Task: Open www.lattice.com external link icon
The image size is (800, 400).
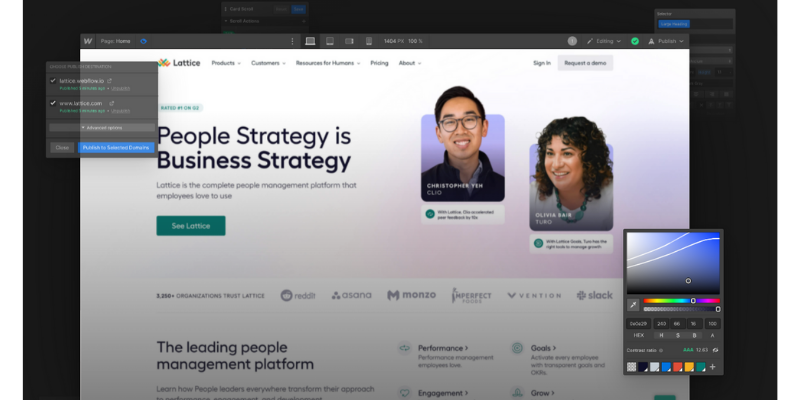Action: pos(112,103)
